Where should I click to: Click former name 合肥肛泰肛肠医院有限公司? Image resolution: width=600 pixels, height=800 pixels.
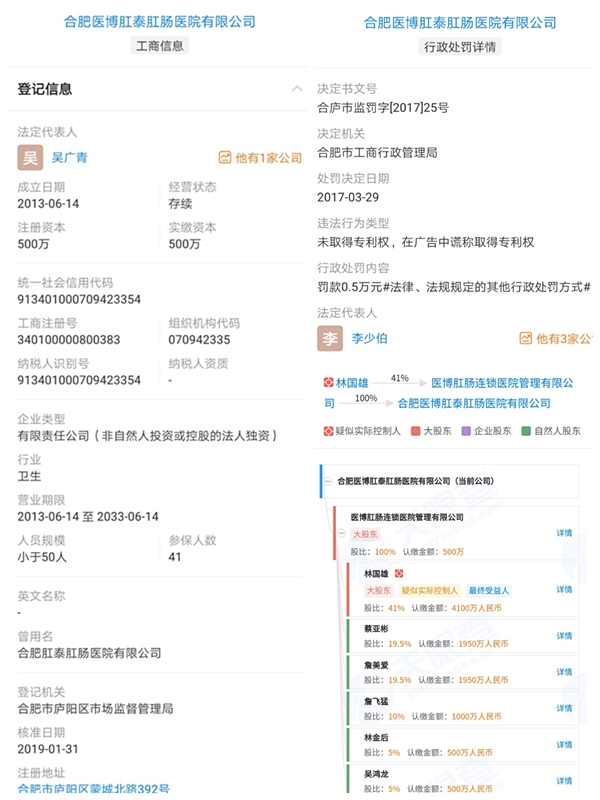point(89,653)
